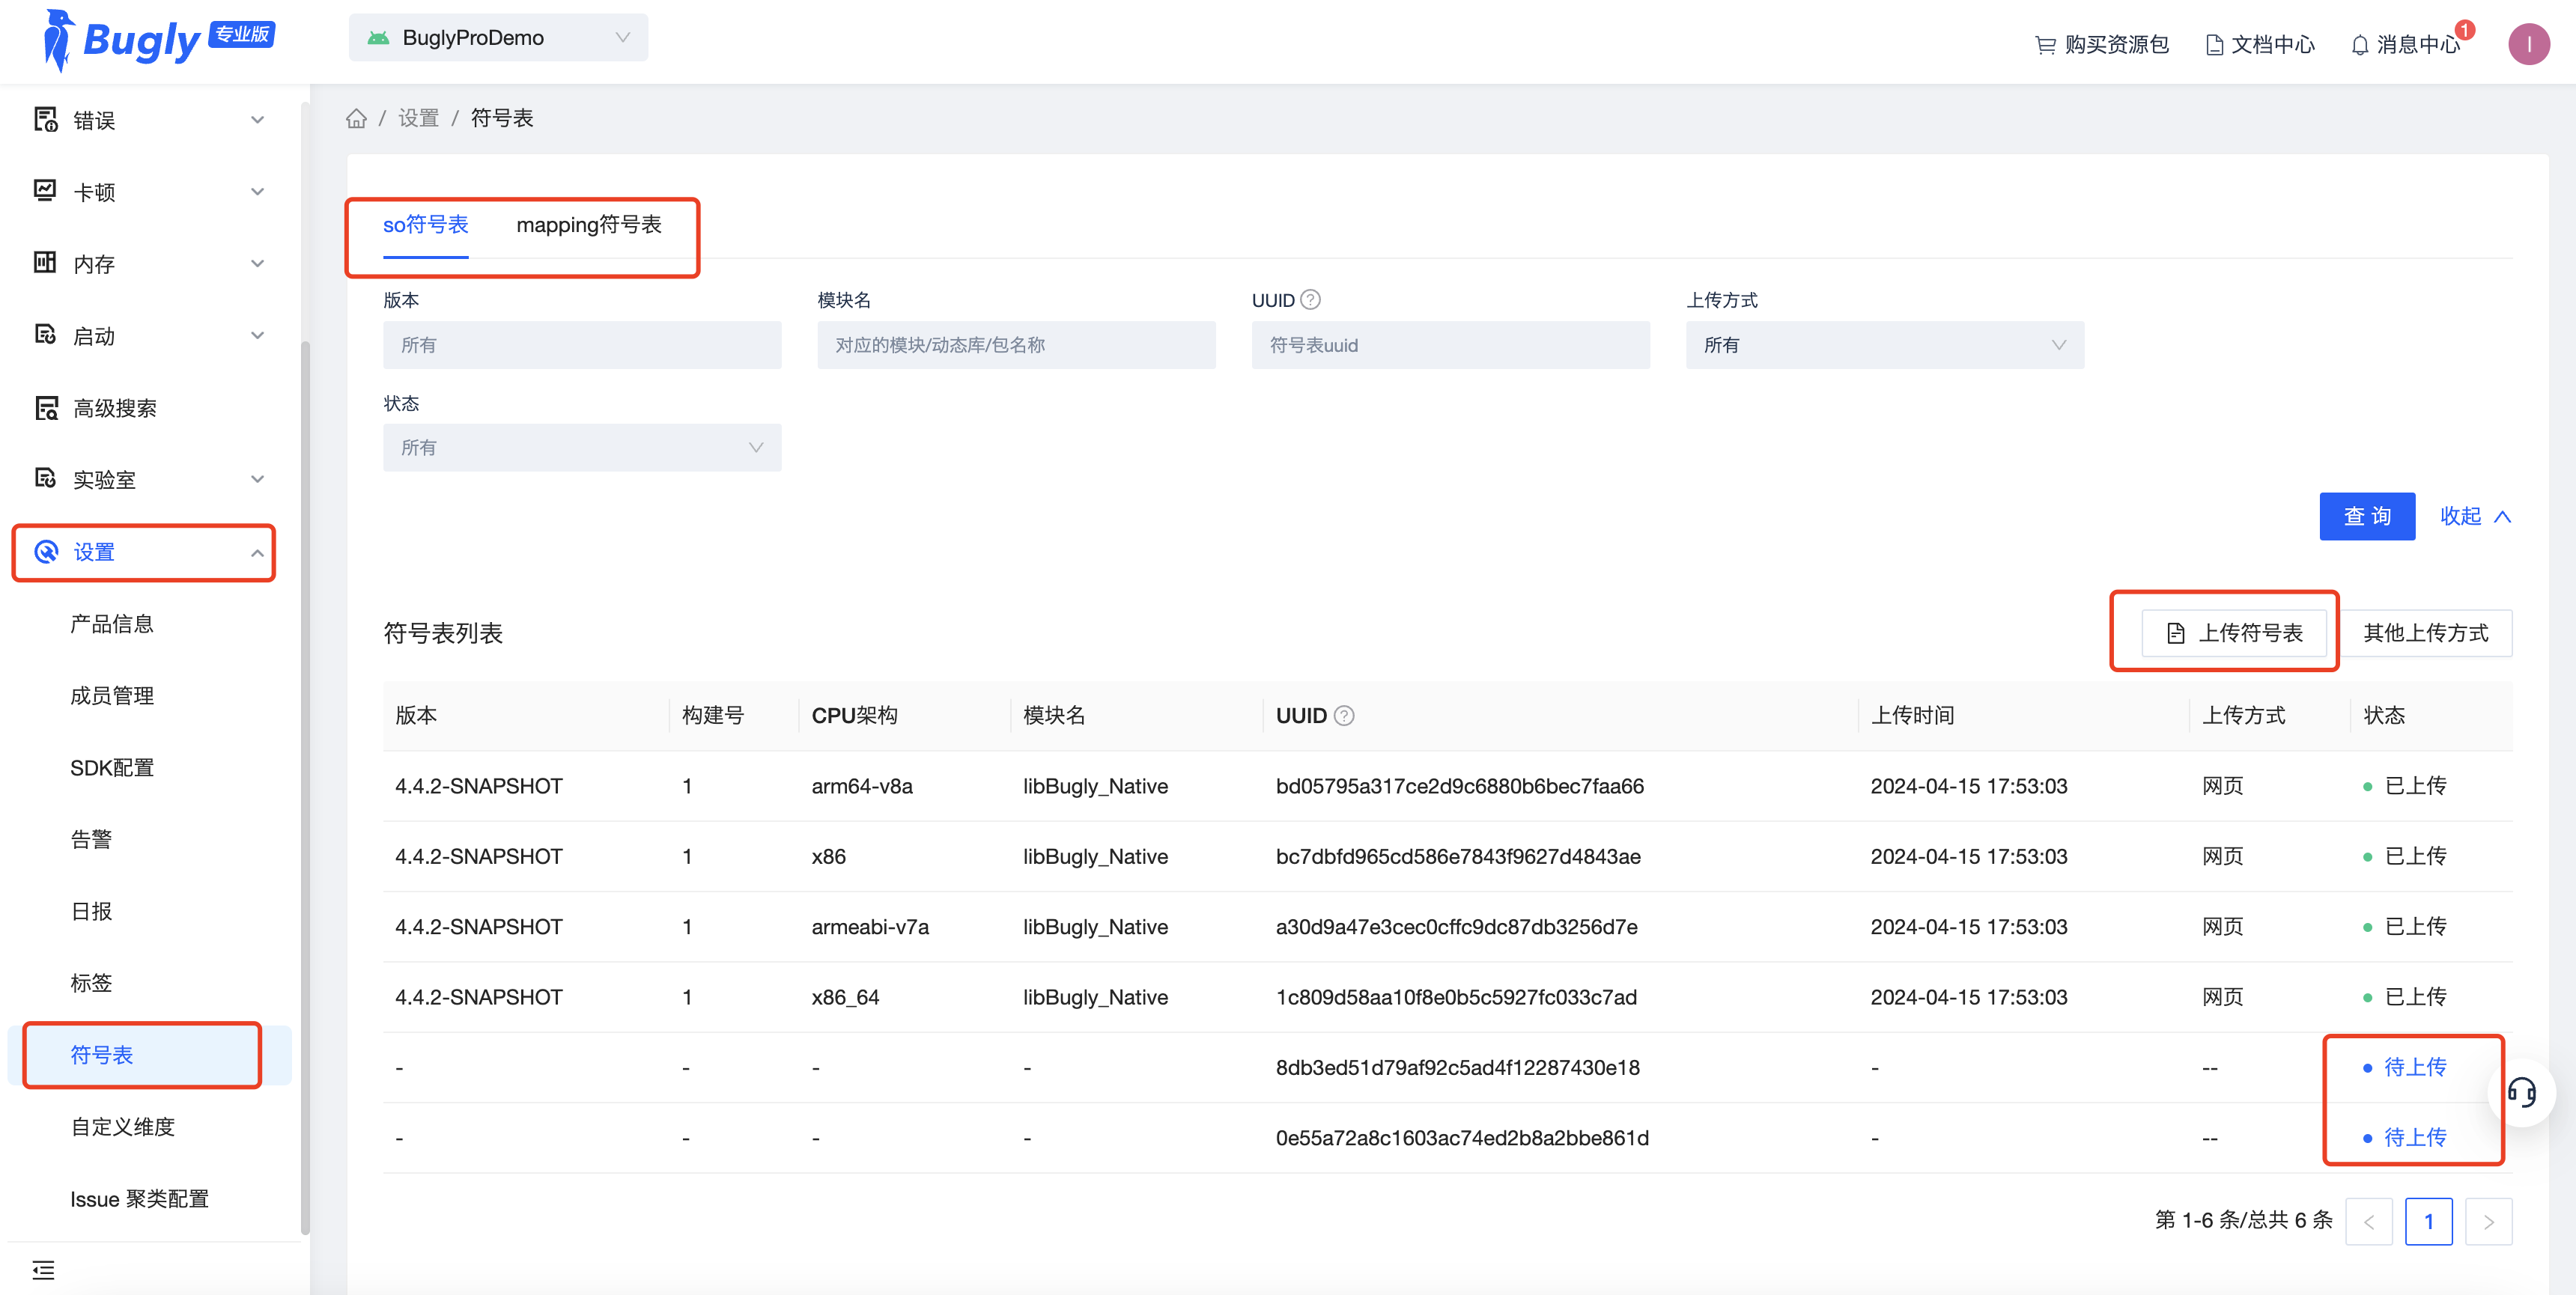Collapse filters with 收起
The width and height of the screenshot is (2576, 1295).
tap(2474, 516)
